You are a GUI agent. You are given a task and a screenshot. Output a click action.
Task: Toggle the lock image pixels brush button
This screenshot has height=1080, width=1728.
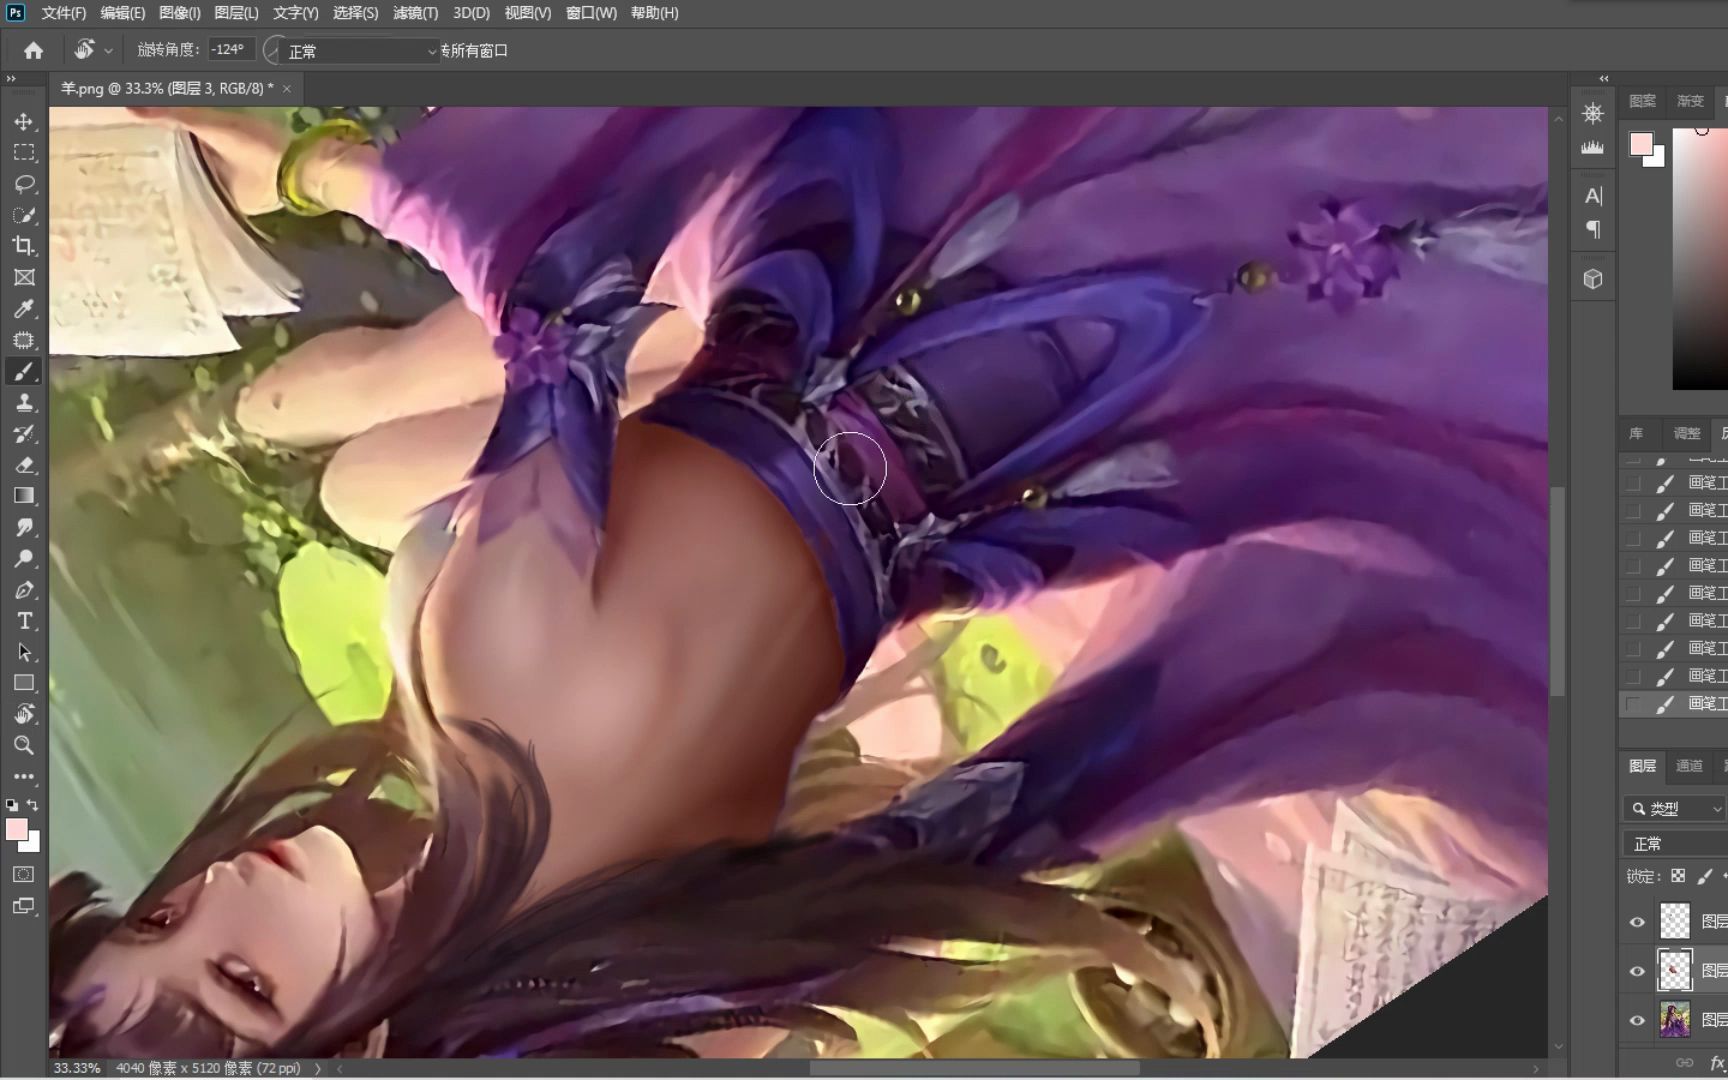(x=1705, y=876)
